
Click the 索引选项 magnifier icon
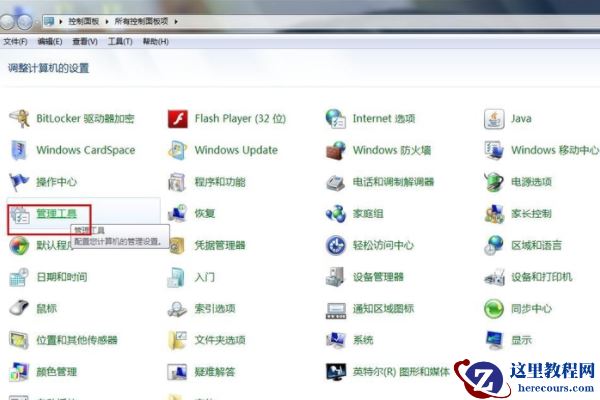[178, 309]
